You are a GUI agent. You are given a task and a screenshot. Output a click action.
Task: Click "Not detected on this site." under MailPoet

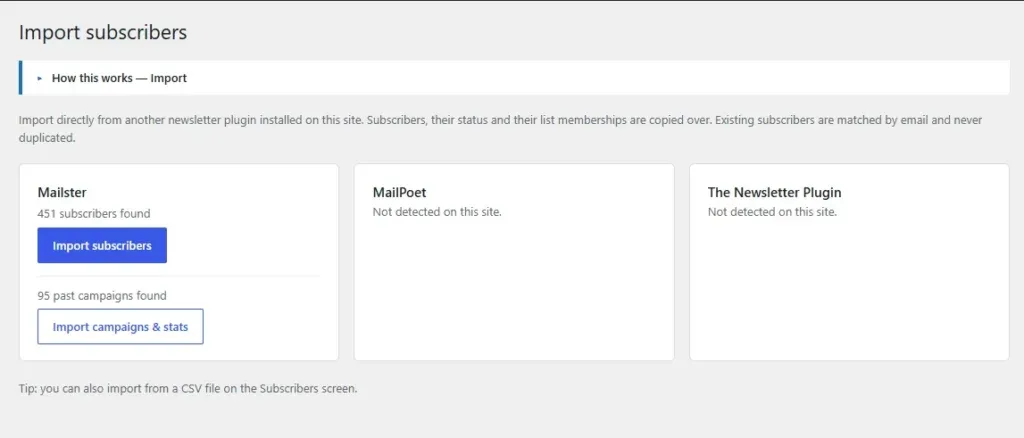point(437,212)
